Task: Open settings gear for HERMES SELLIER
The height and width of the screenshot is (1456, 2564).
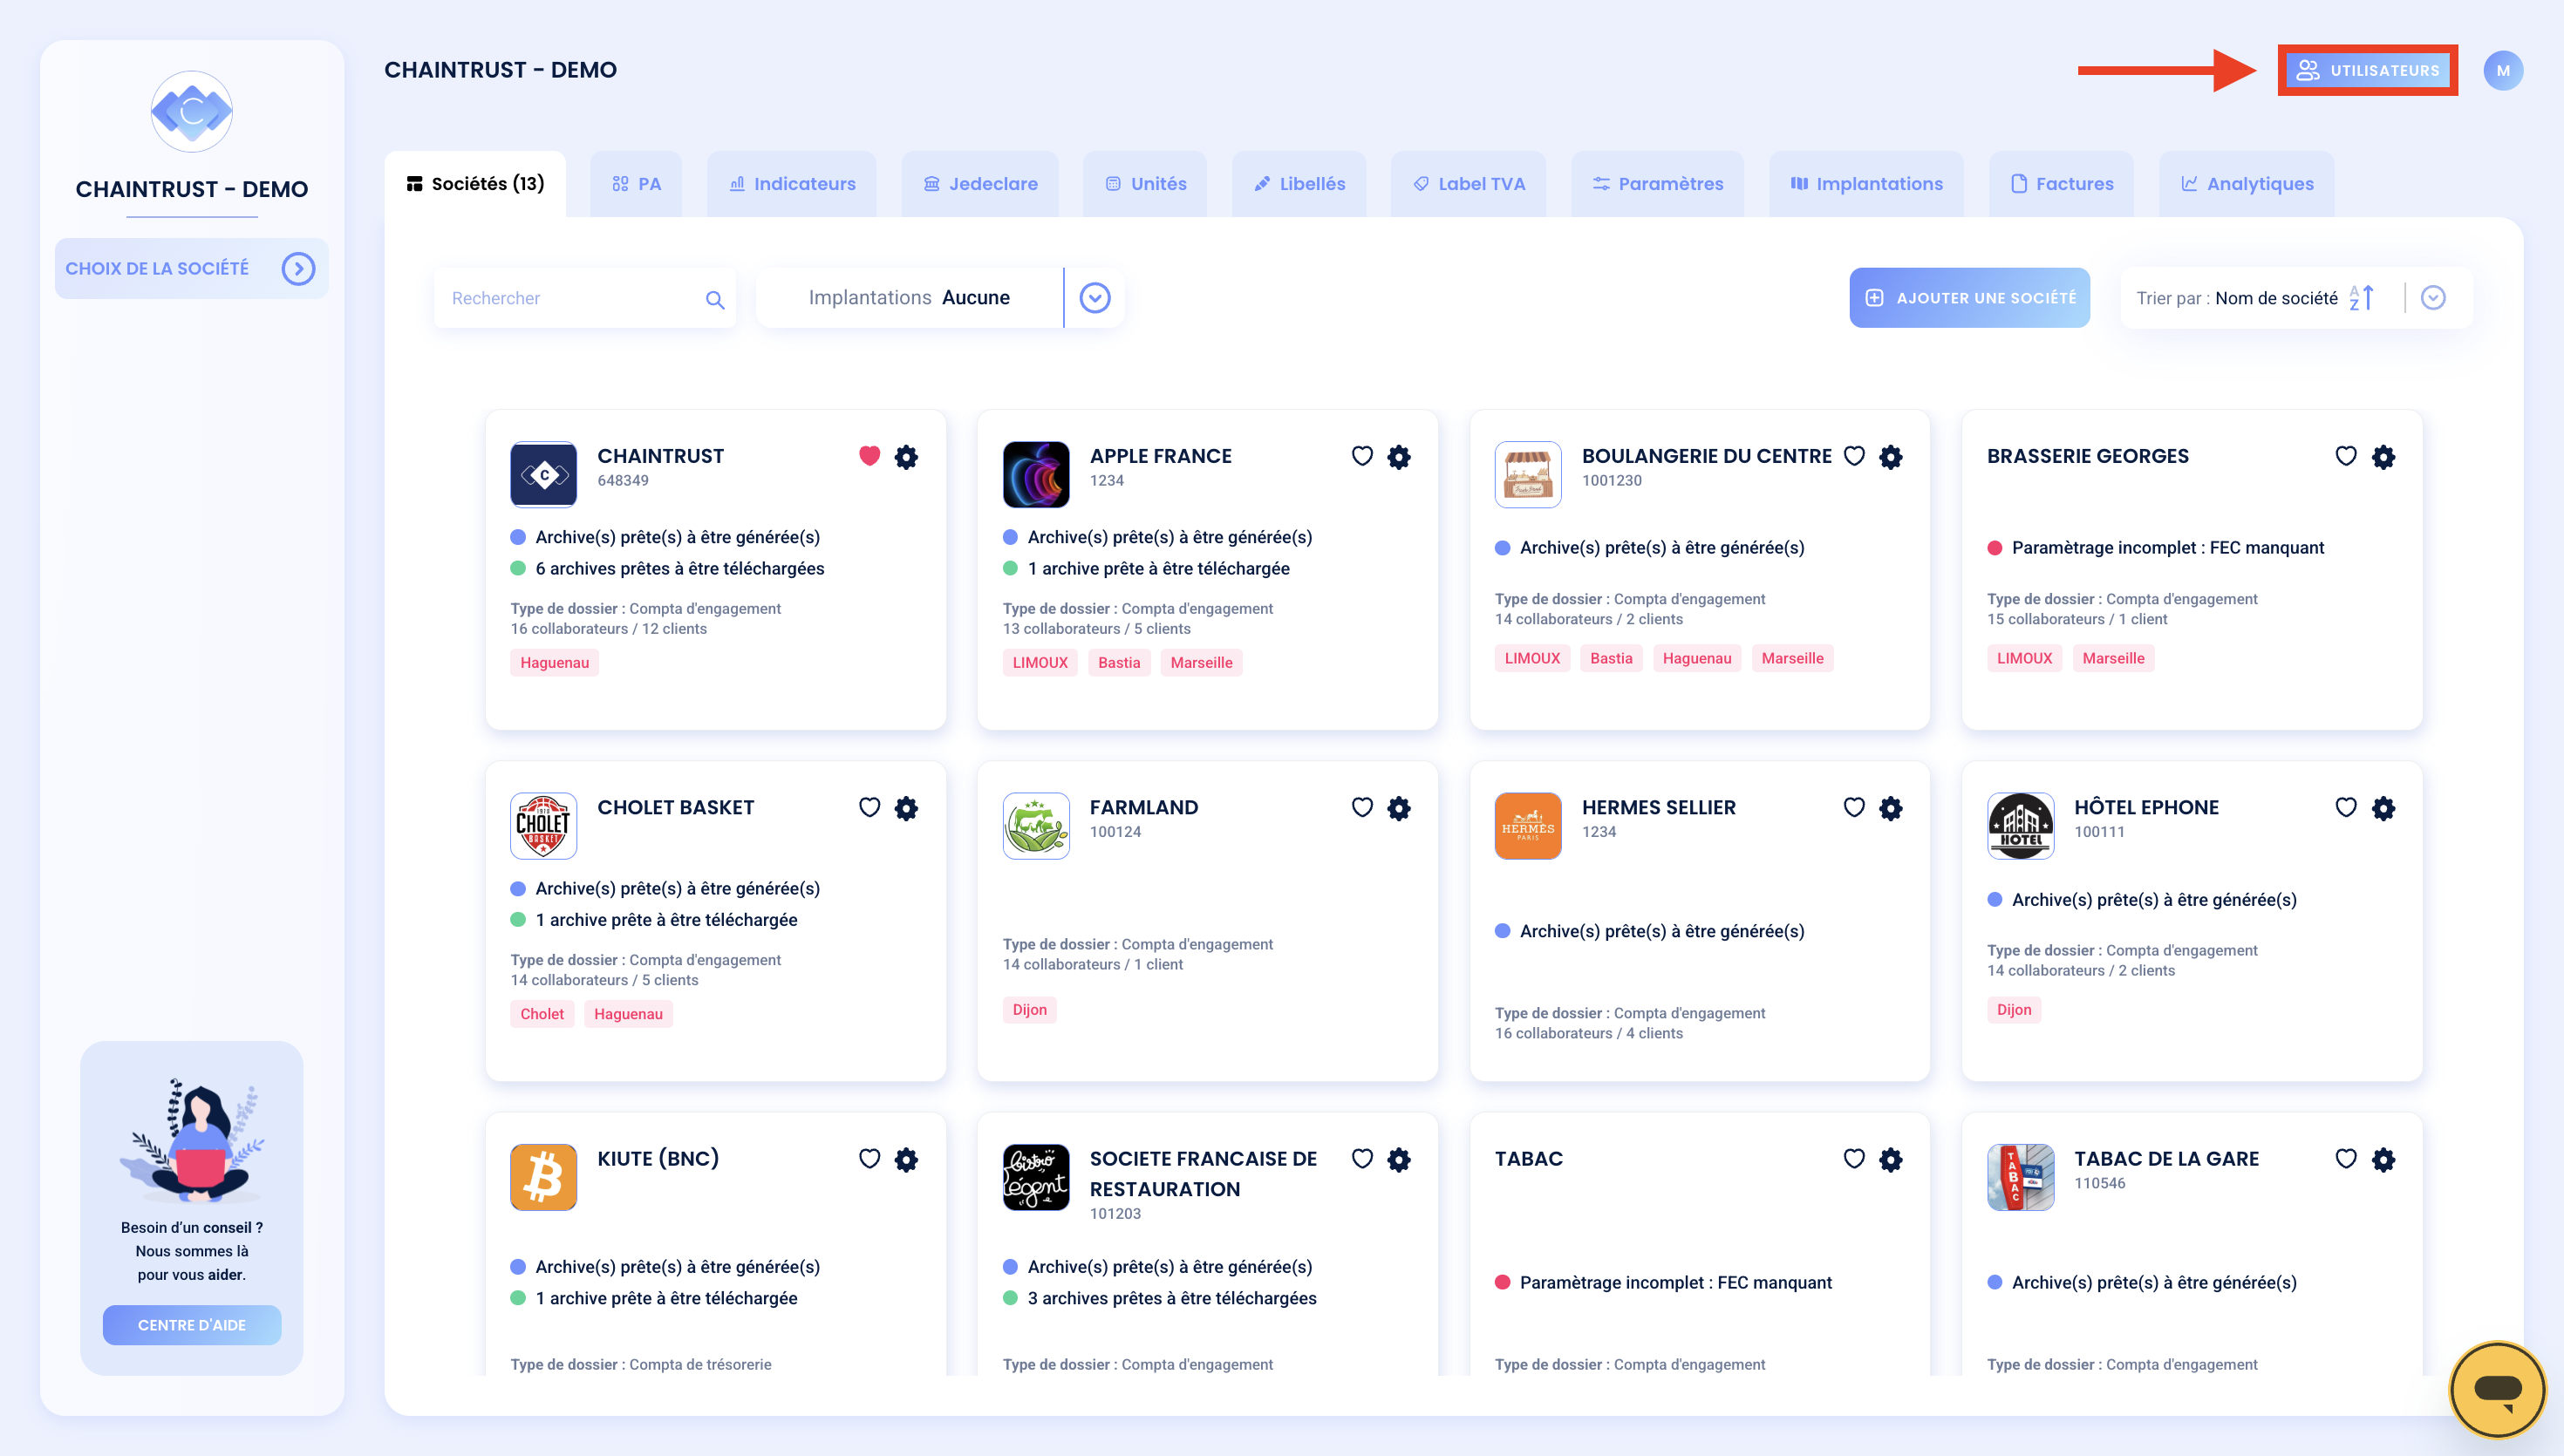Action: tap(1891, 808)
